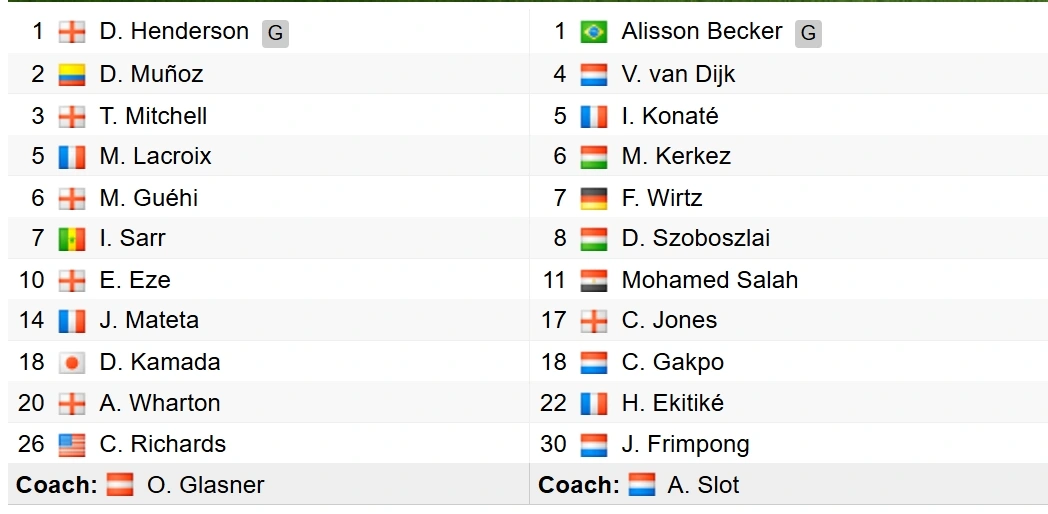
Task: Select H. Ekitiké in the lineup
Action: click(672, 404)
